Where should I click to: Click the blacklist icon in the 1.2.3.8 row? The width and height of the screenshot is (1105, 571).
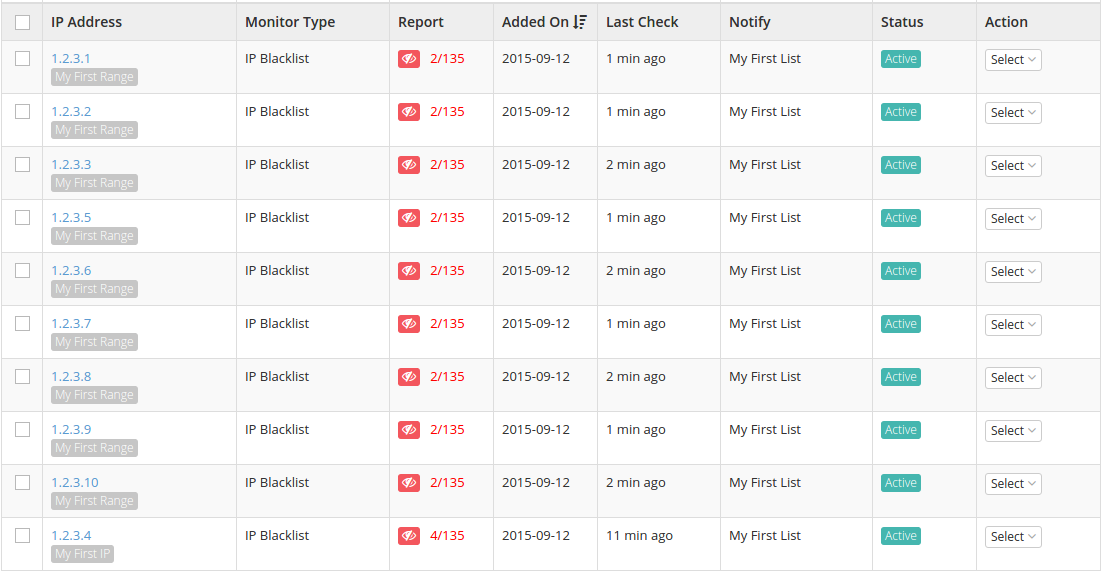(x=409, y=377)
